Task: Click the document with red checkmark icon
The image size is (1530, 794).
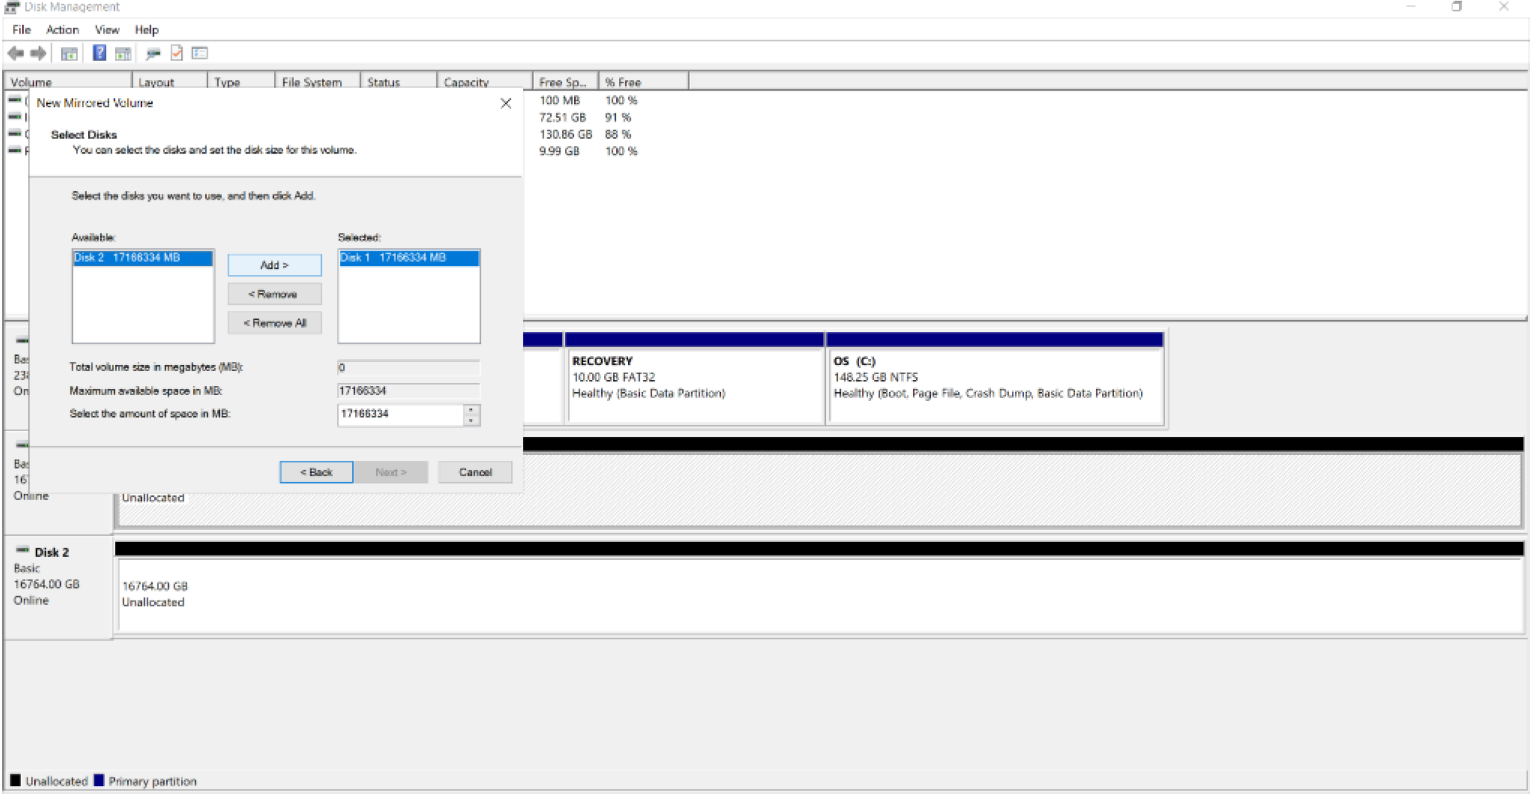Action: (x=177, y=54)
